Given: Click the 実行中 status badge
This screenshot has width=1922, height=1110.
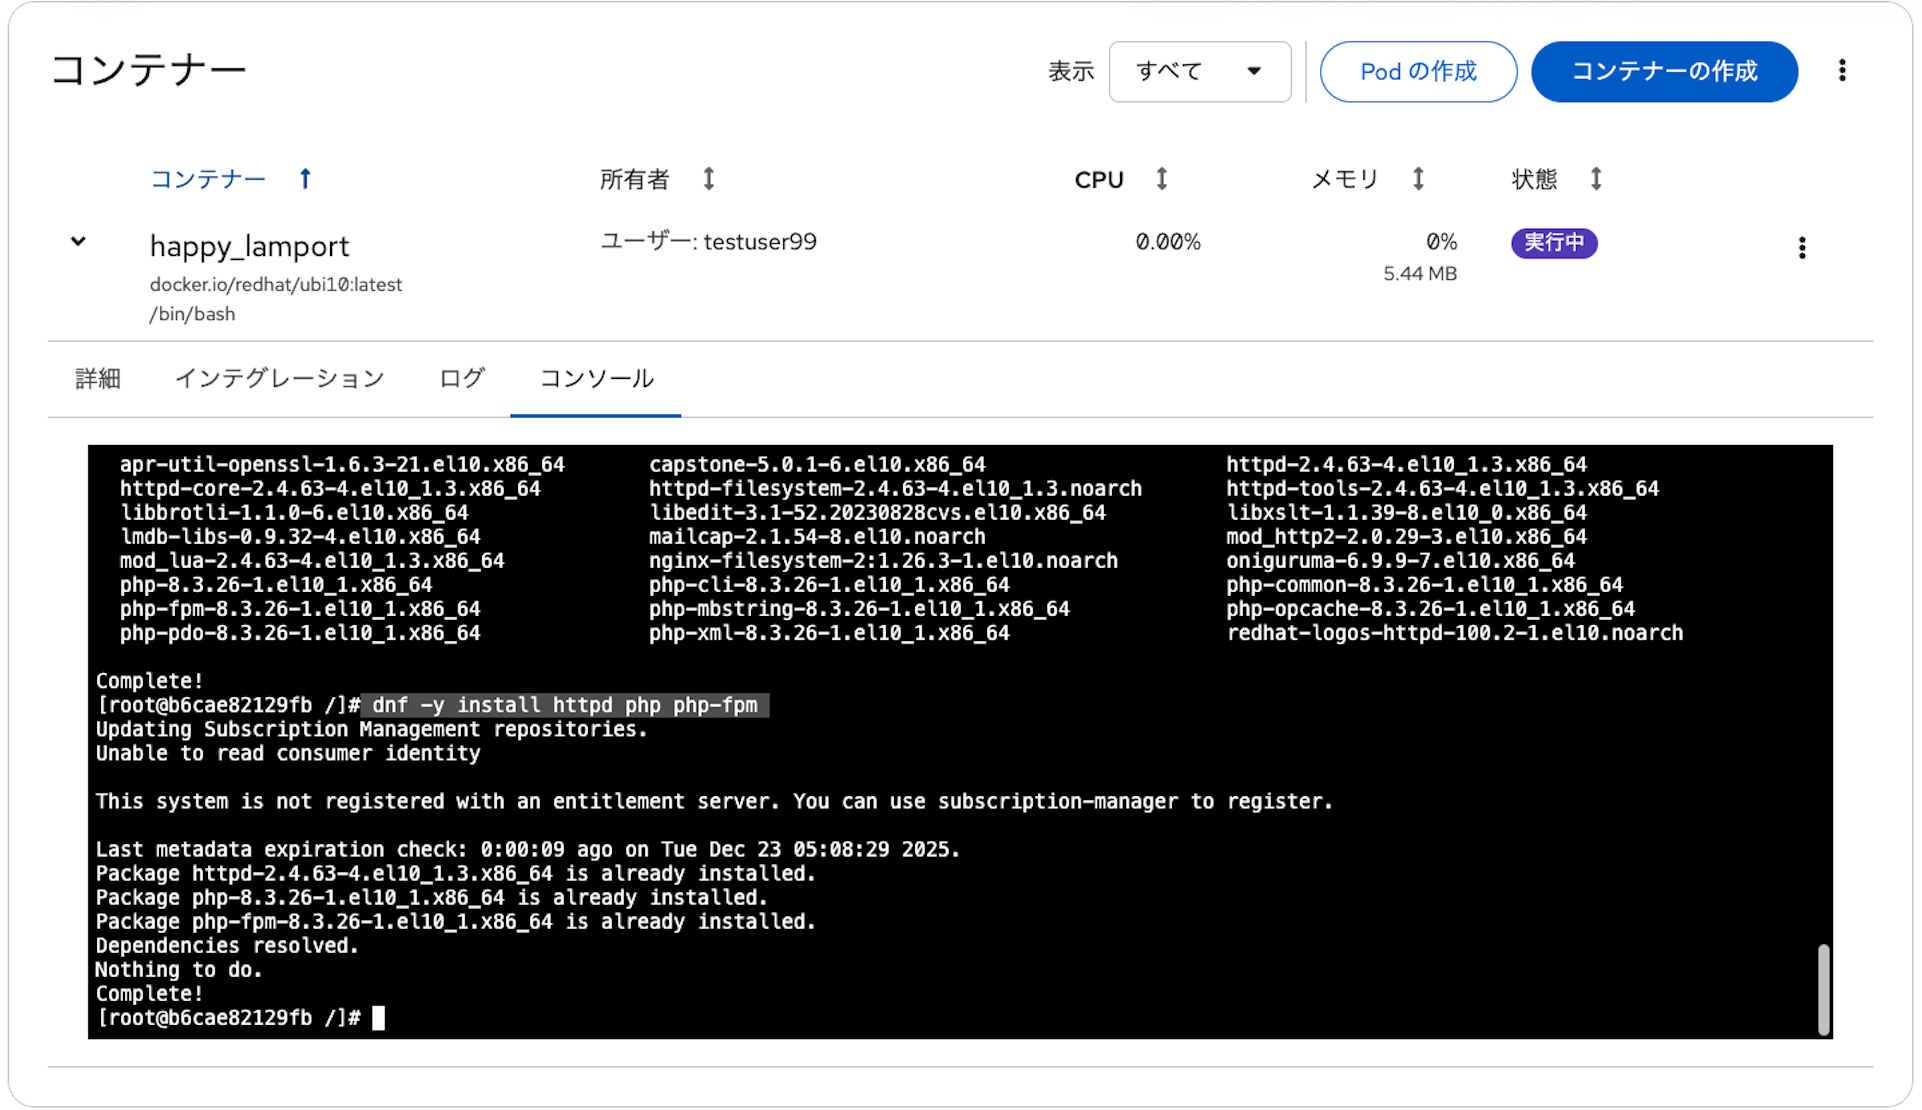Looking at the screenshot, I should pyautogui.click(x=1553, y=243).
